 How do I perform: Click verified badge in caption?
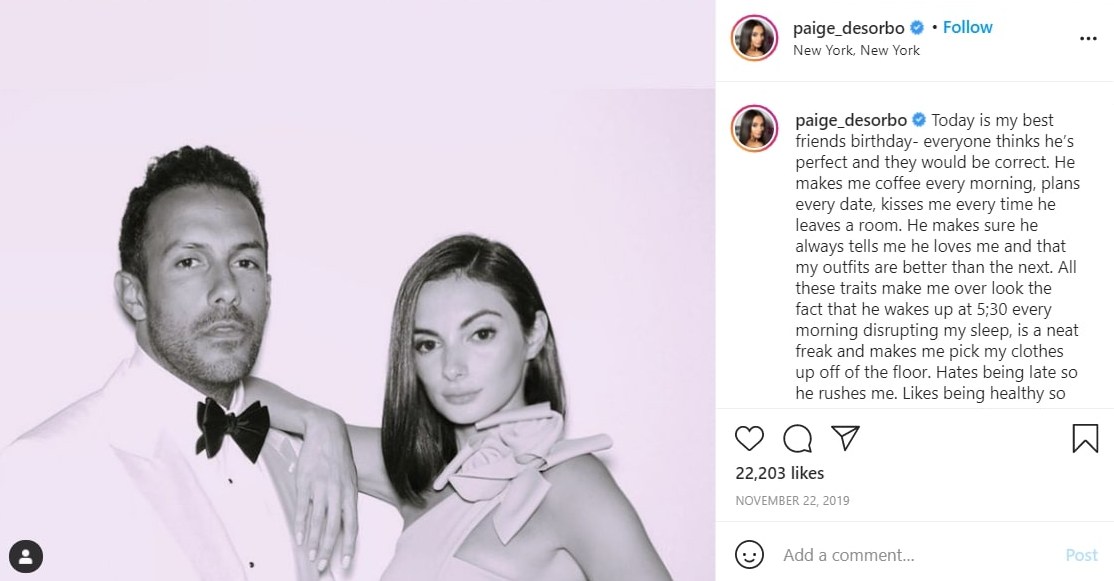[919, 119]
